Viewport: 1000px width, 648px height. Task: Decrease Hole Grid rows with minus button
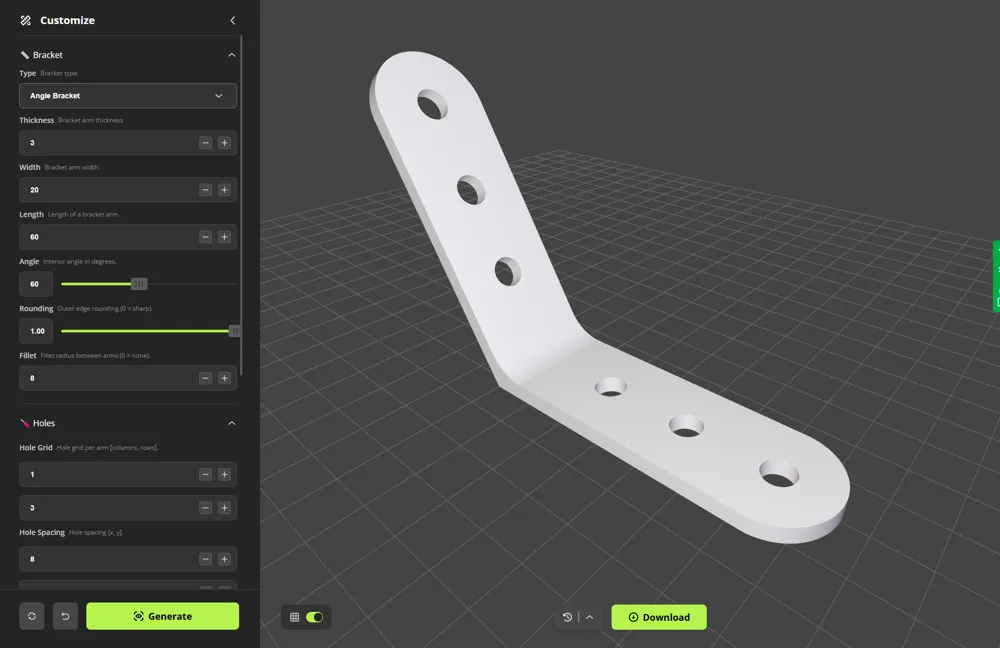pos(205,507)
